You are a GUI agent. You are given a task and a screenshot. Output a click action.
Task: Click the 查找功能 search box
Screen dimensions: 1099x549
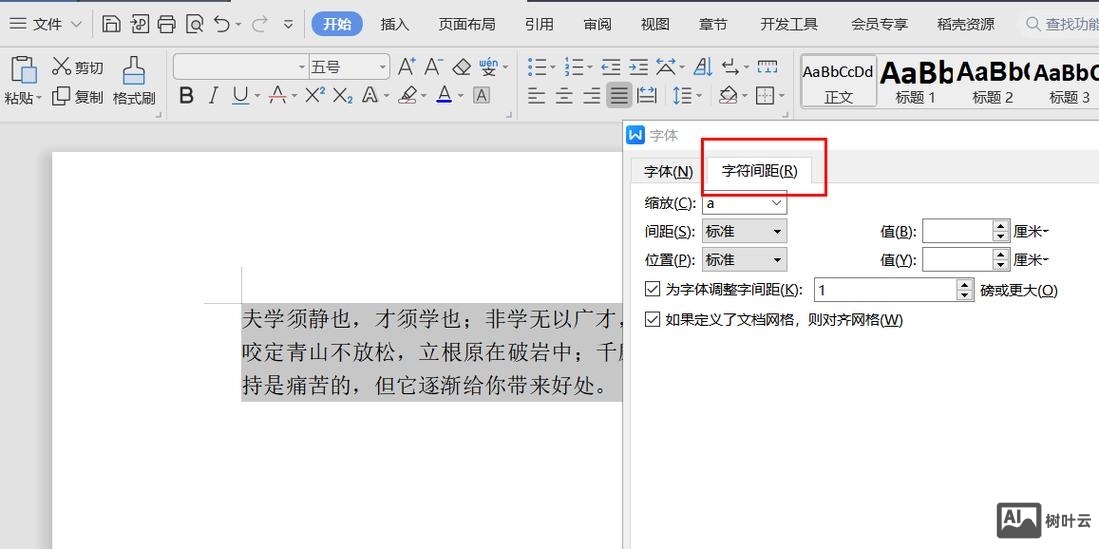click(x=1061, y=24)
